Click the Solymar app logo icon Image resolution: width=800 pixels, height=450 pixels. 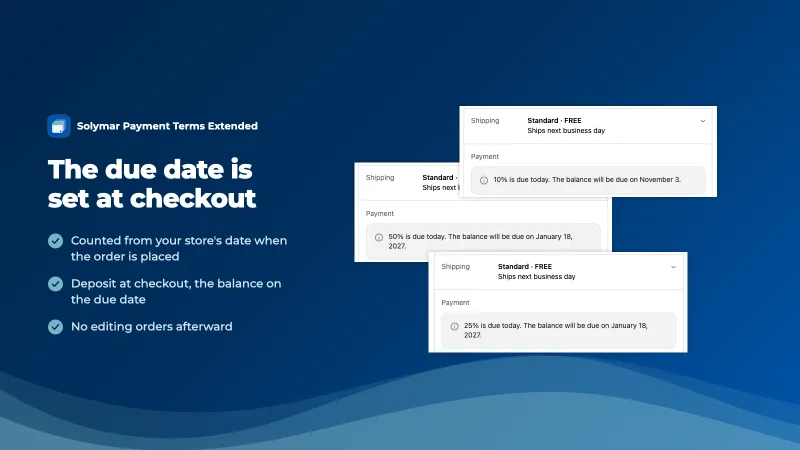59,126
